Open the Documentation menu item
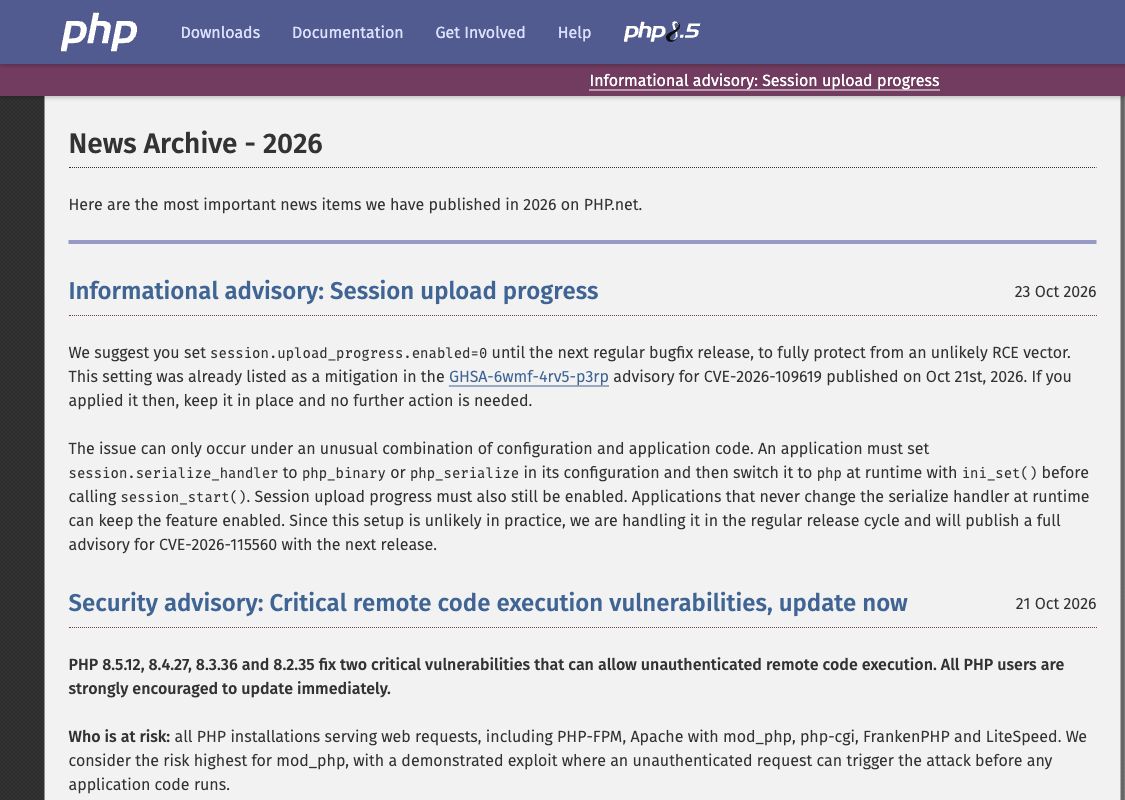 click(x=347, y=32)
